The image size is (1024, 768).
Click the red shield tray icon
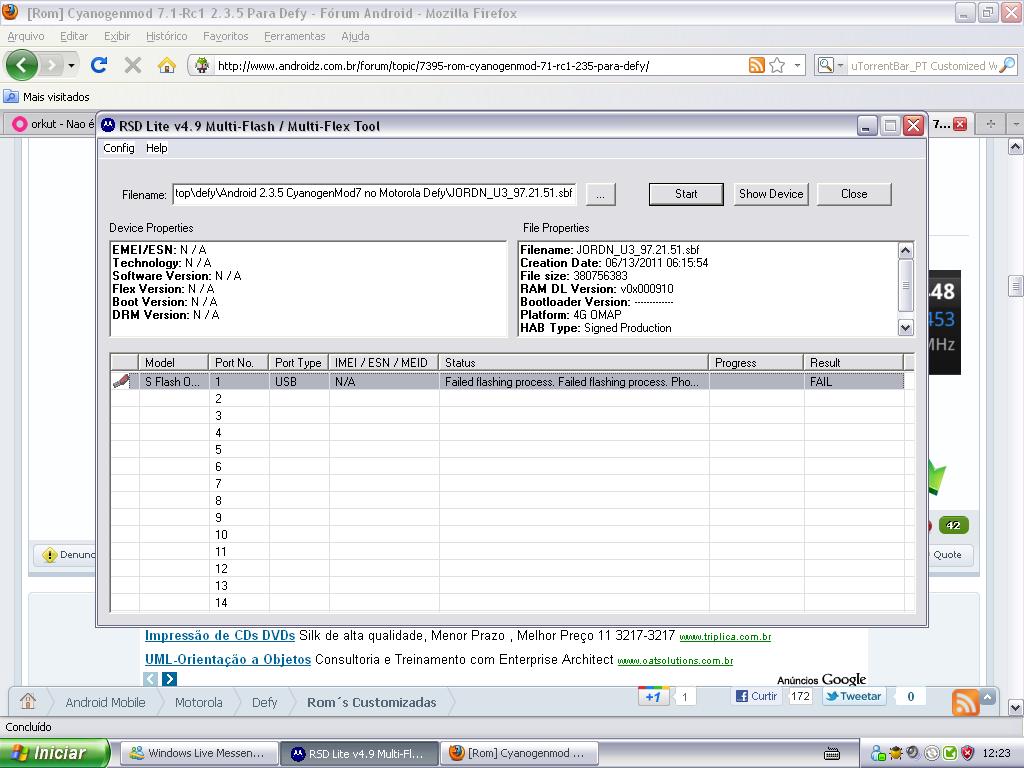tap(967, 753)
